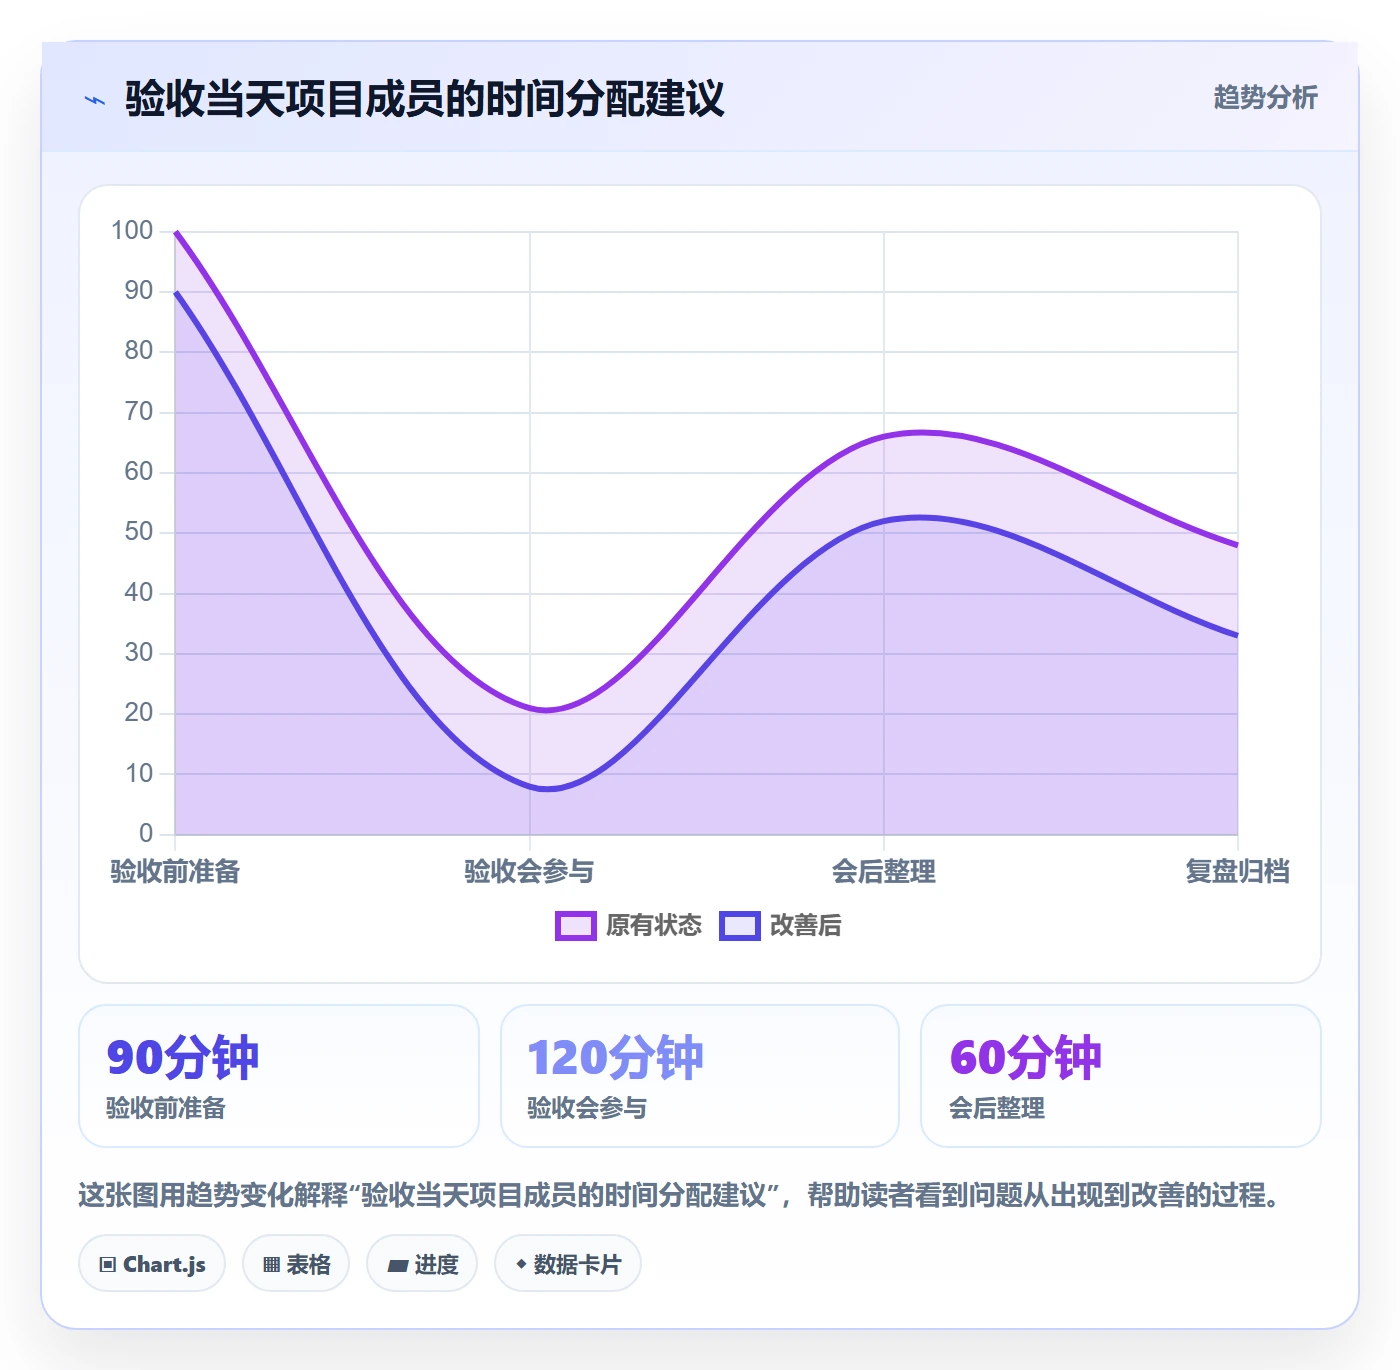Screen dimensions: 1400x1370
Task: Toggle the 改善后 legend swatch
Action: (x=740, y=926)
